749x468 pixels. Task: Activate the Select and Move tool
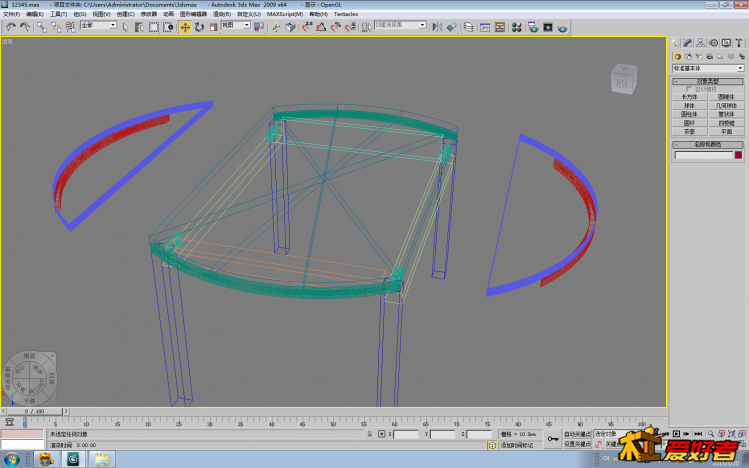click(x=185, y=27)
